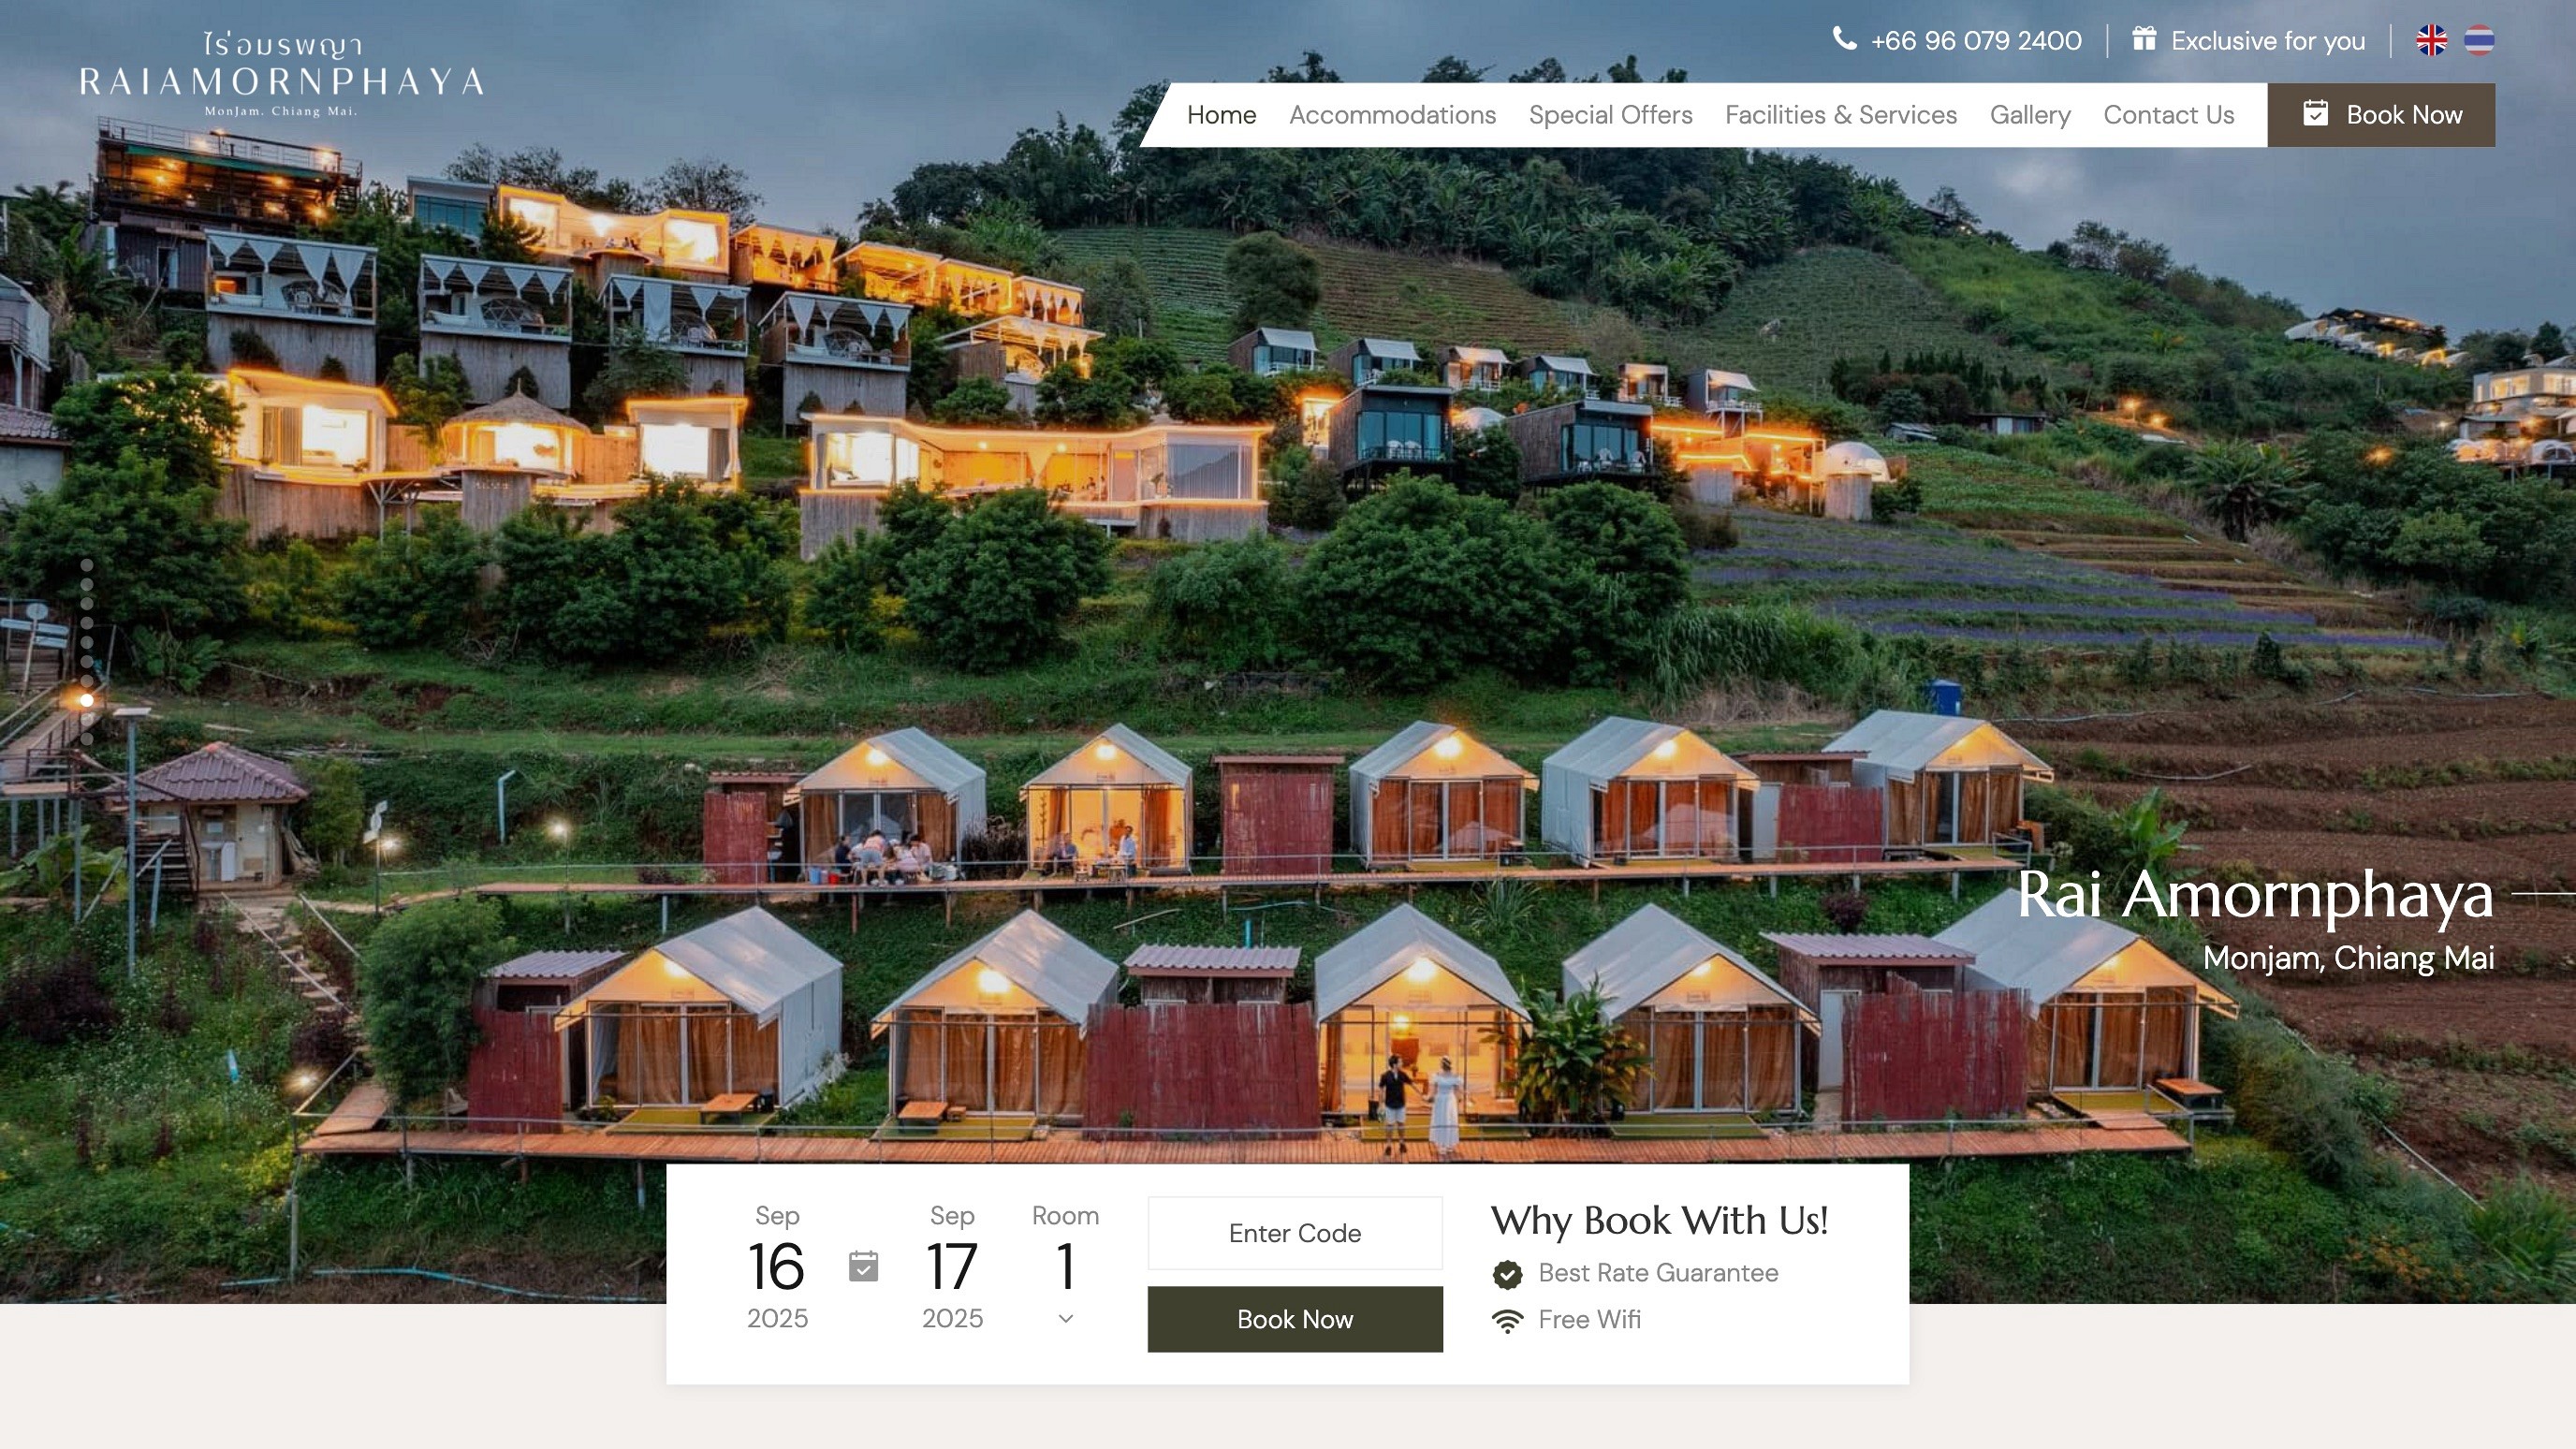The width and height of the screenshot is (2576, 1449).
Task: Click the calendar icon between the dates
Action: (863, 1266)
